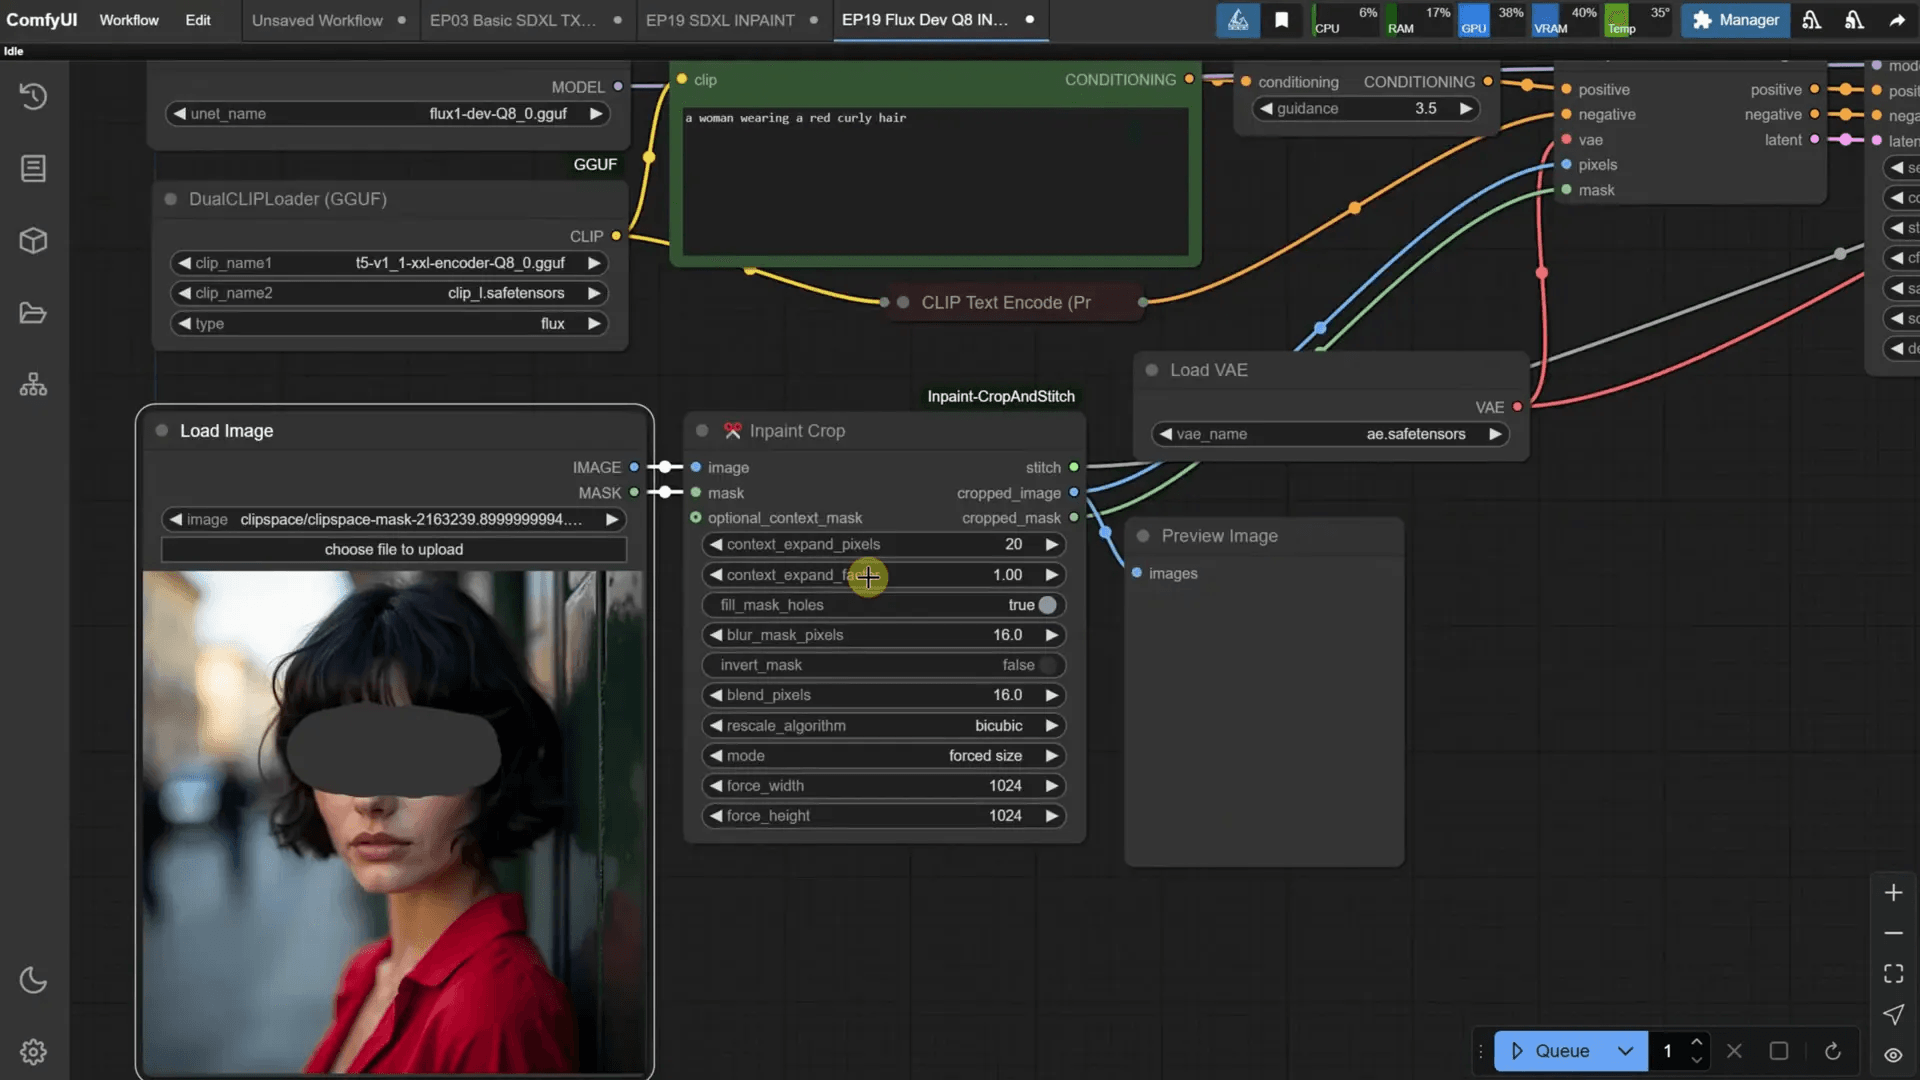Open settings gear icon
Viewport: 1920px width, 1080px height.
(33, 1052)
